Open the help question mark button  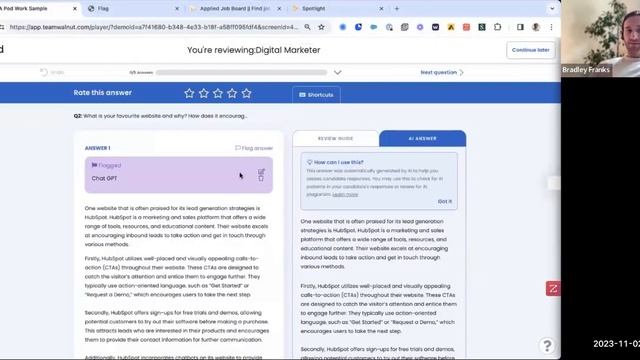tap(547, 345)
